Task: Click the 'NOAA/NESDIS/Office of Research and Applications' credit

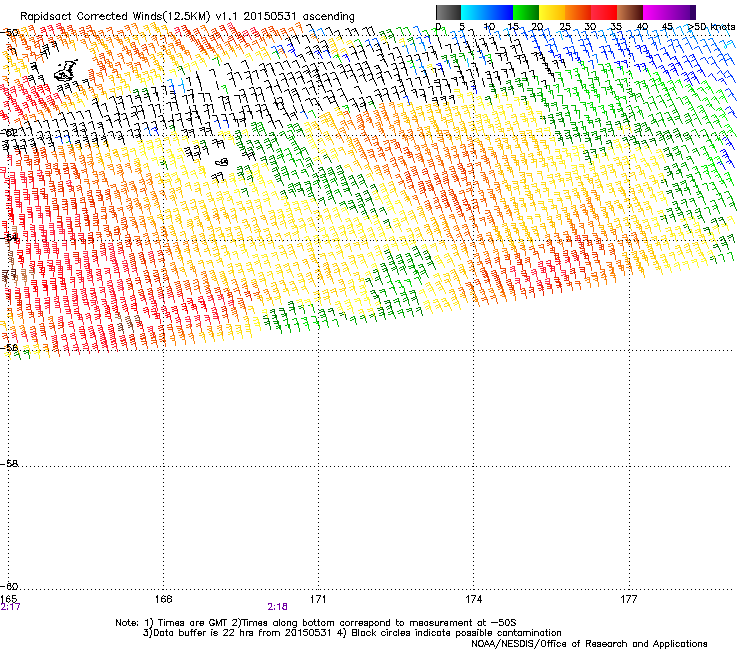Action: [589, 644]
